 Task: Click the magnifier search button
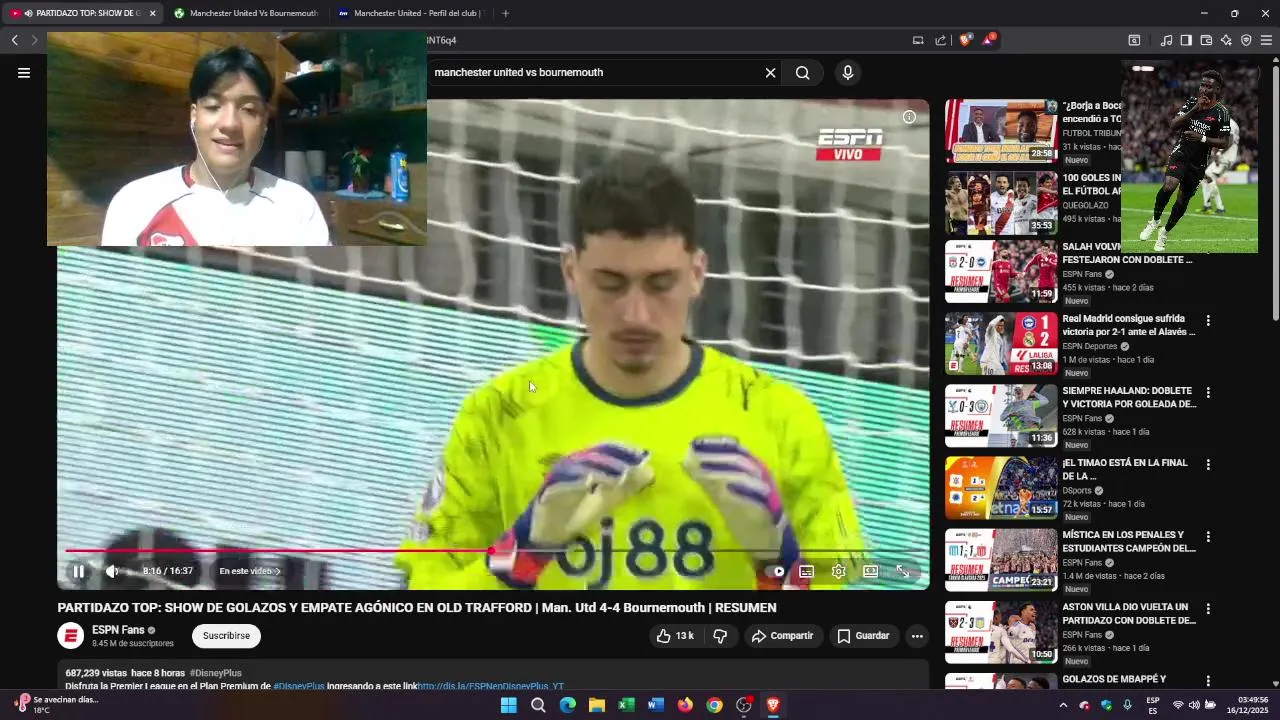802,72
